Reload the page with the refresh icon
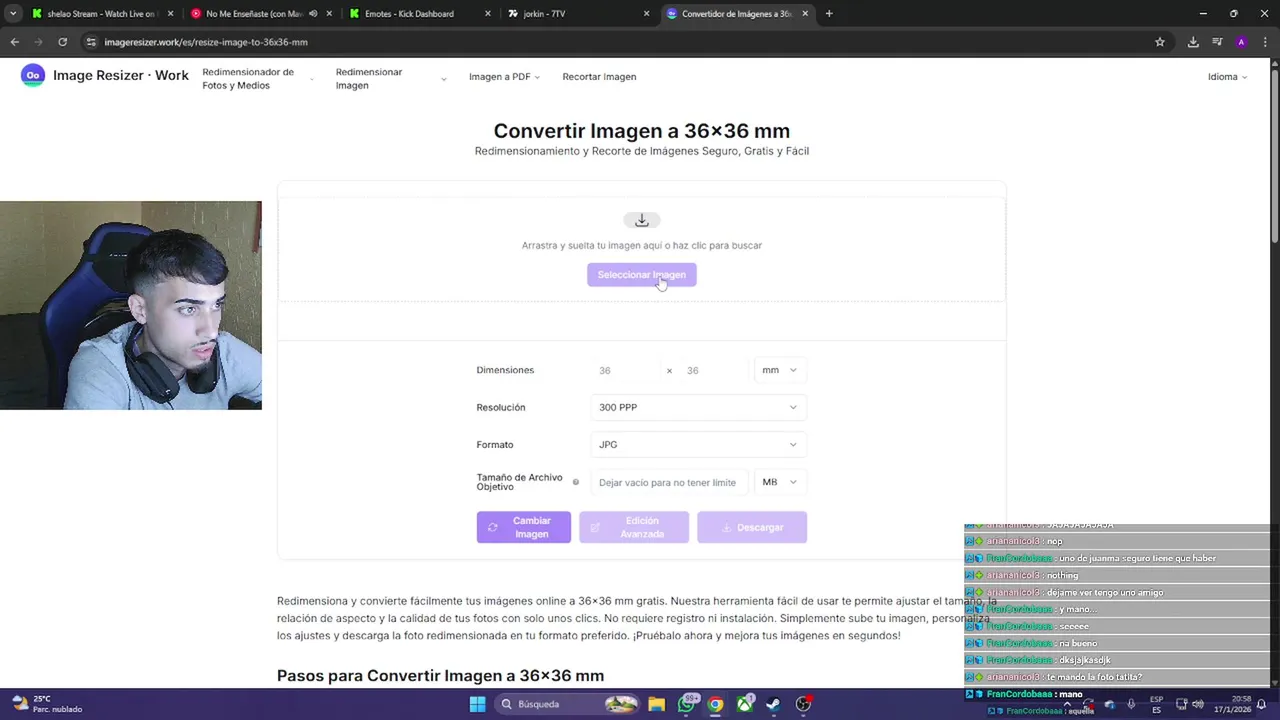Image resolution: width=1280 pixels, height=720 pixels. 62,42
